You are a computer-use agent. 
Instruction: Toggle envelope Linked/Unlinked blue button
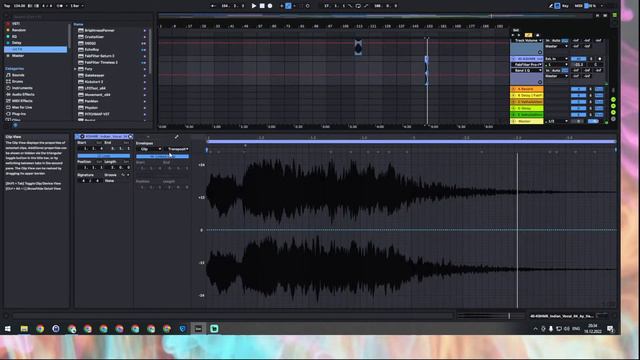click(162, 156)
